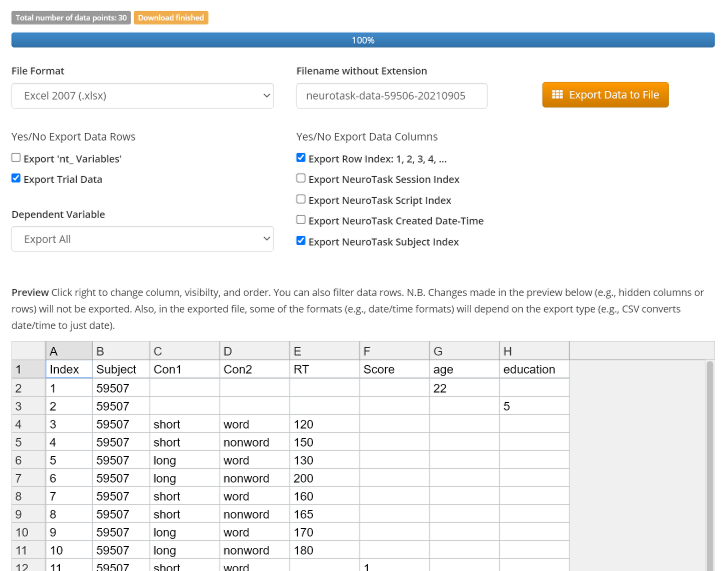Uncheck Export Trial Data checkbox
Viewport: 724px width, 571px height.
tap(16, 179)
